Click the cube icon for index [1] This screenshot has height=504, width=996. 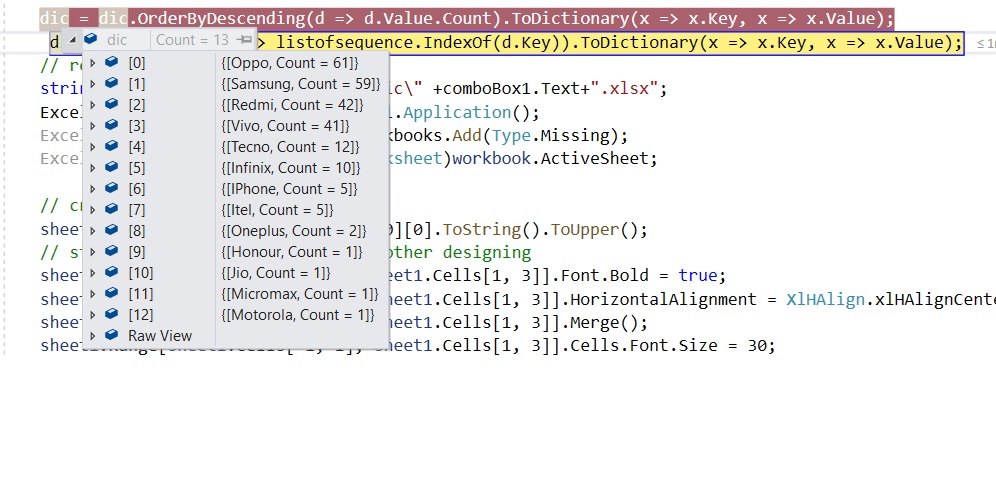tap(112, 83)
